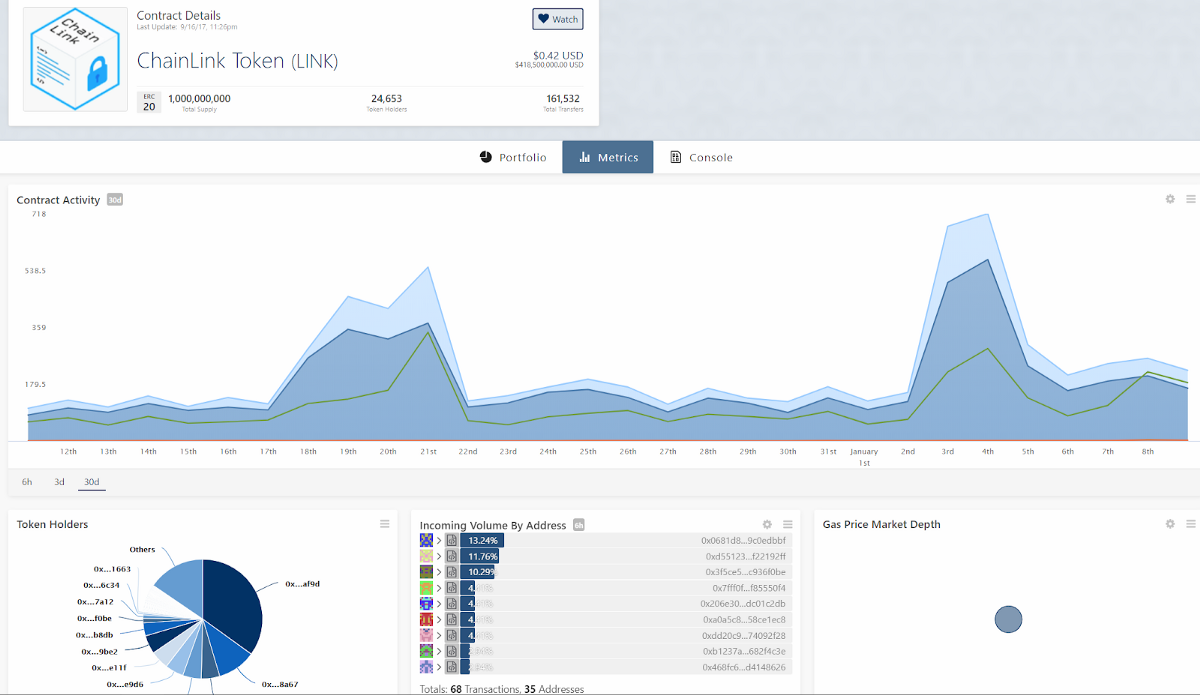Select the Others pie label
Viewport: 1200px width, 695px height.
[142, 549]
